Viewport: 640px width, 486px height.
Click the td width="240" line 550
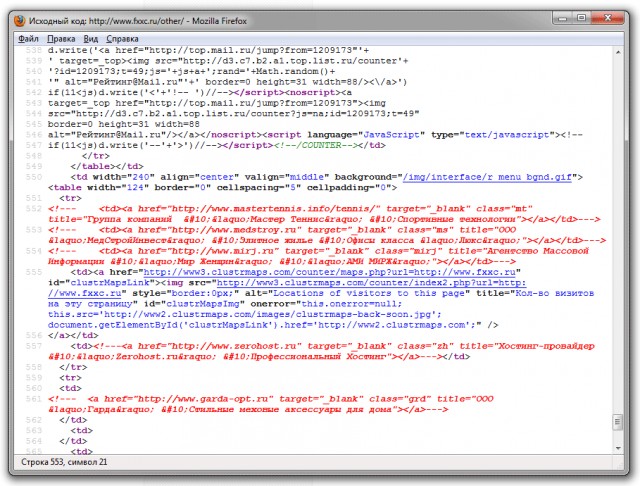(327, 177)
